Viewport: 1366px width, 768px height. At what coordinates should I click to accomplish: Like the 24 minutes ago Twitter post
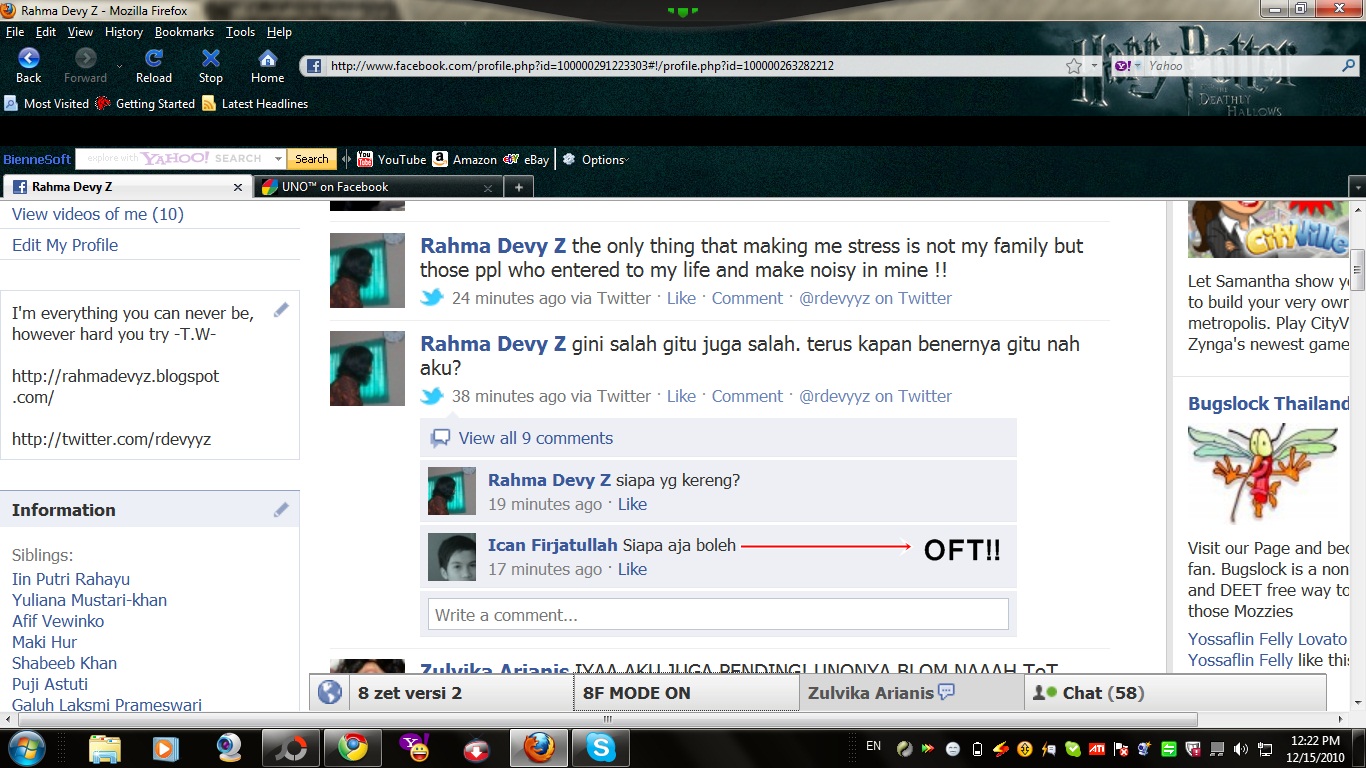click(681, 298)
